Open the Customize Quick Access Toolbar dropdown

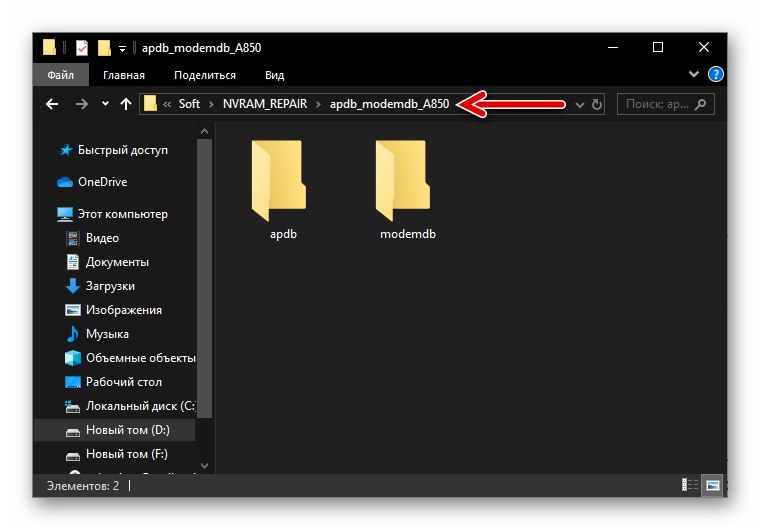point(123,48)
